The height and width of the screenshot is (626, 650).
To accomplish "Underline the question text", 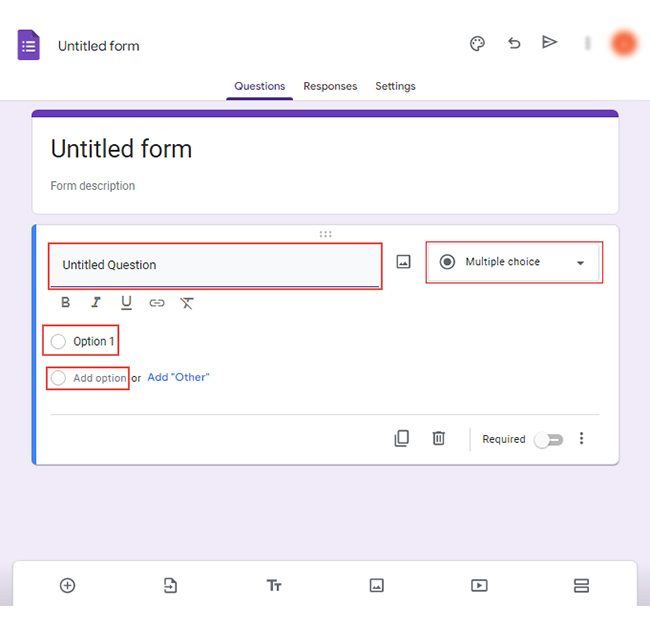I will [126, 303].
